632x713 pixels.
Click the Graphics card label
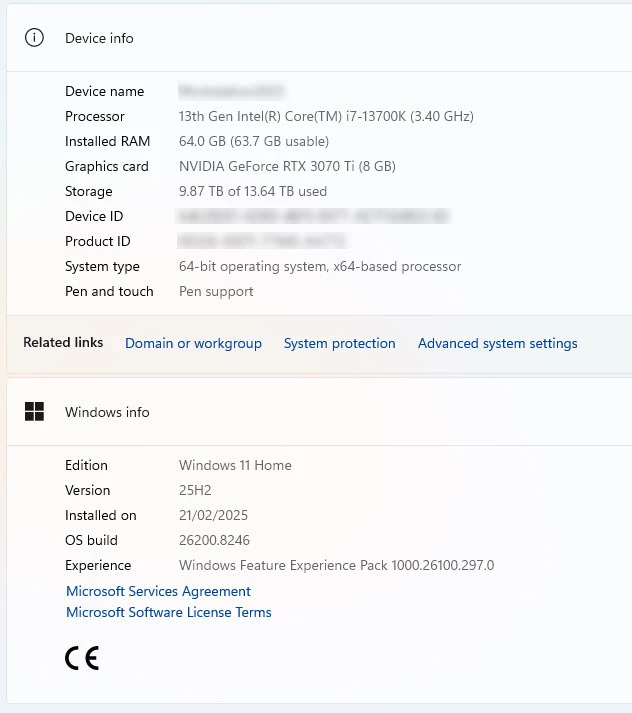click(107, 166)
